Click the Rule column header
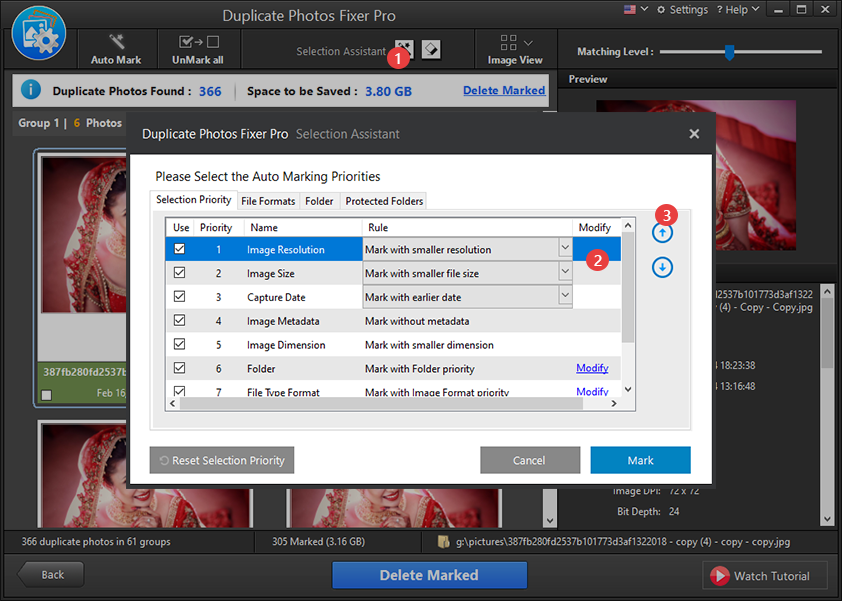This screenshot has width=842, height=601. (467, 227)
